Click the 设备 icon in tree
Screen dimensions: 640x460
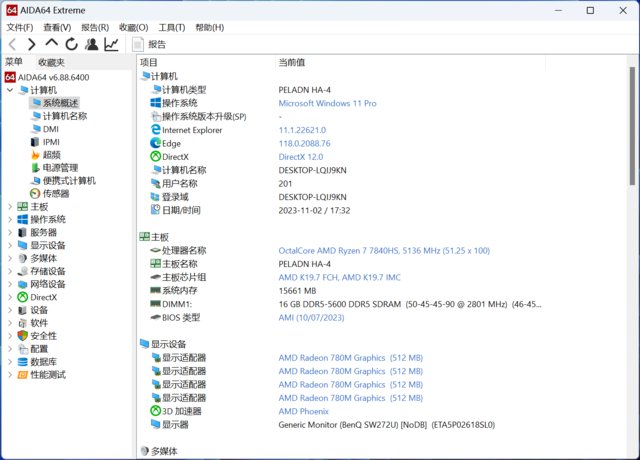23,310
